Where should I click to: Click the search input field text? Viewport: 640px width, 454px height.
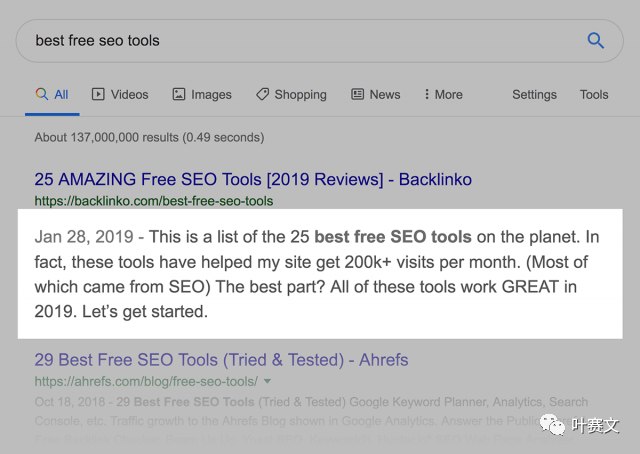[97, 41]
